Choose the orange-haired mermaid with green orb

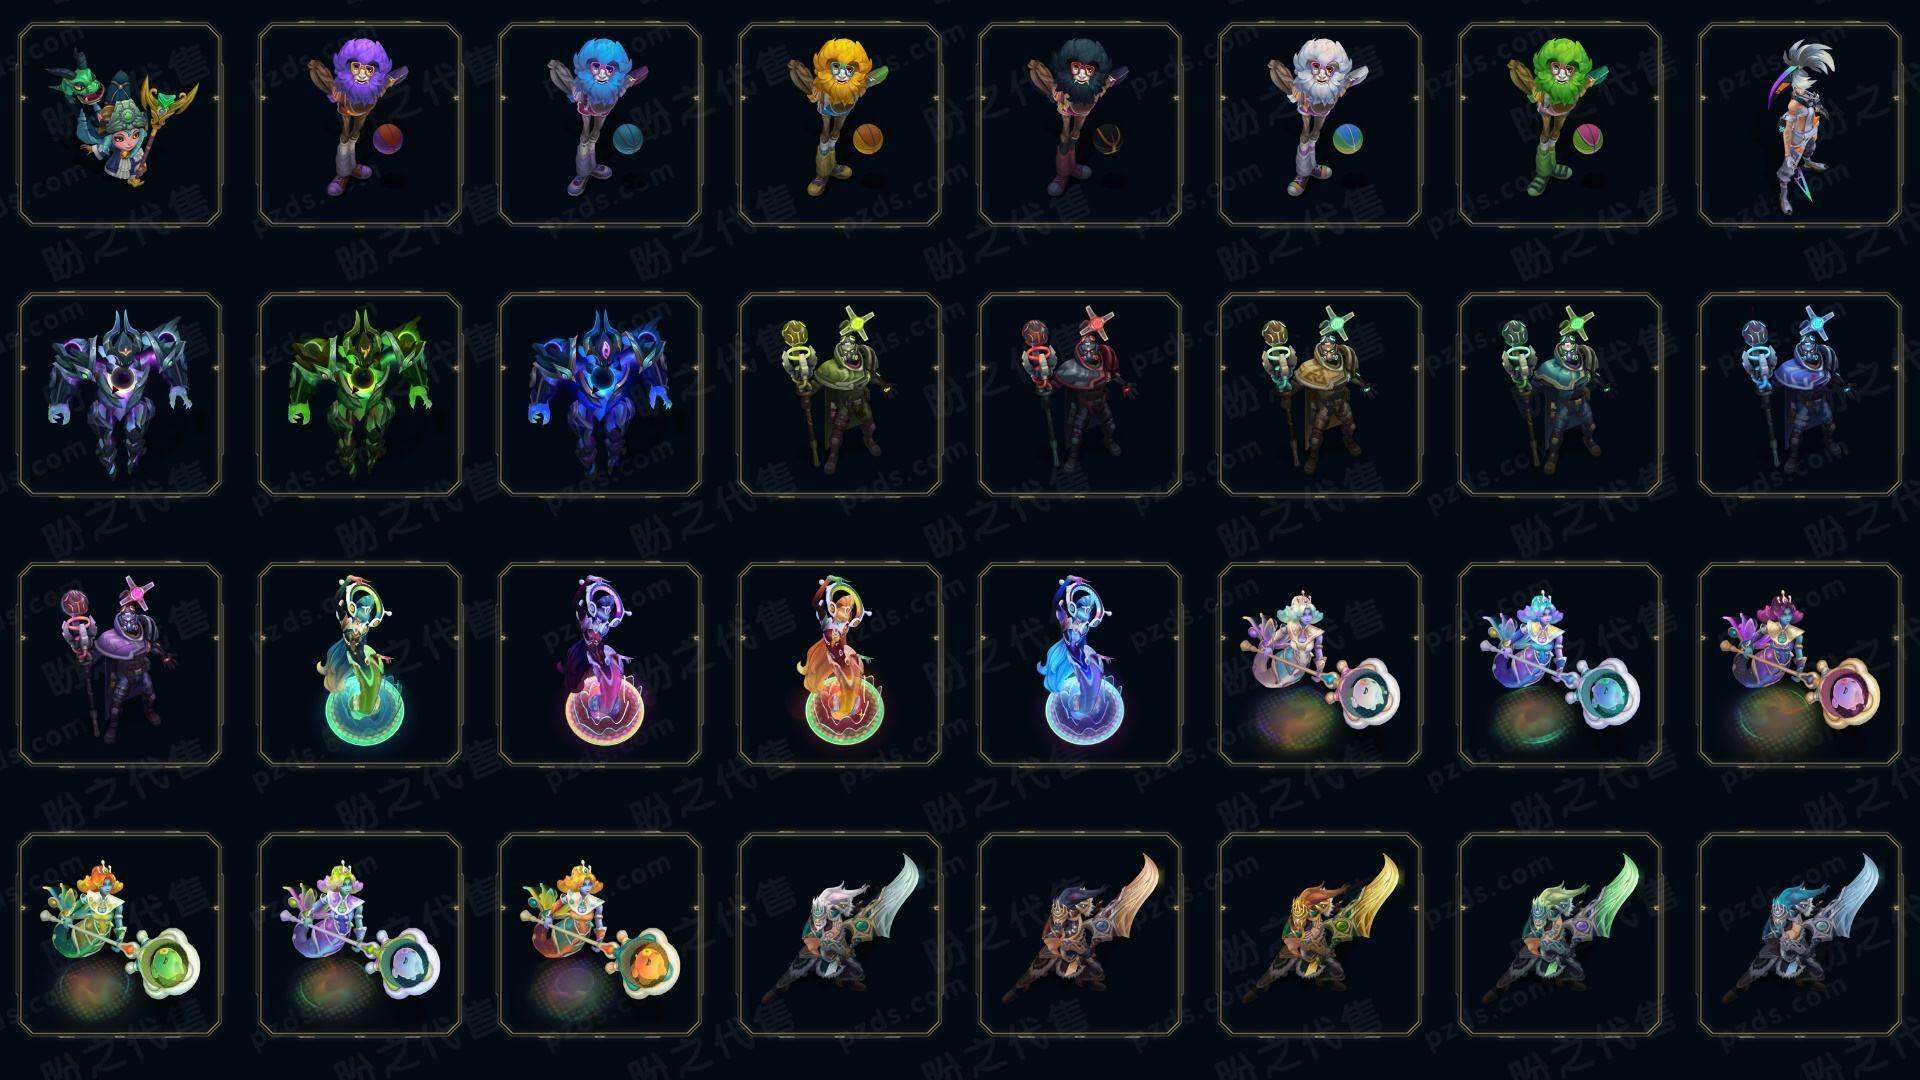[120, 934]
